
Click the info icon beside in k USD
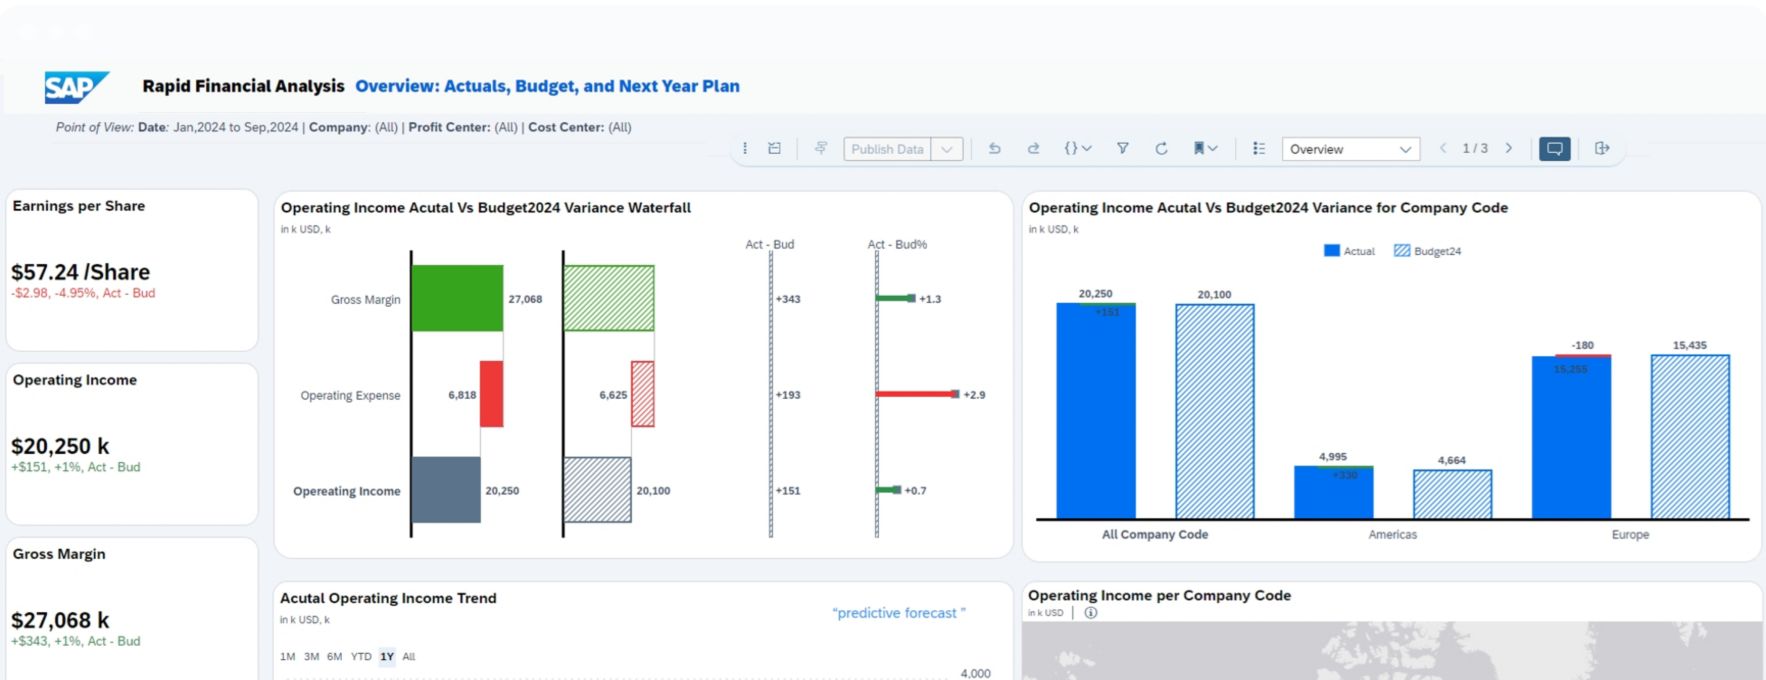(x=1091, y=613)
